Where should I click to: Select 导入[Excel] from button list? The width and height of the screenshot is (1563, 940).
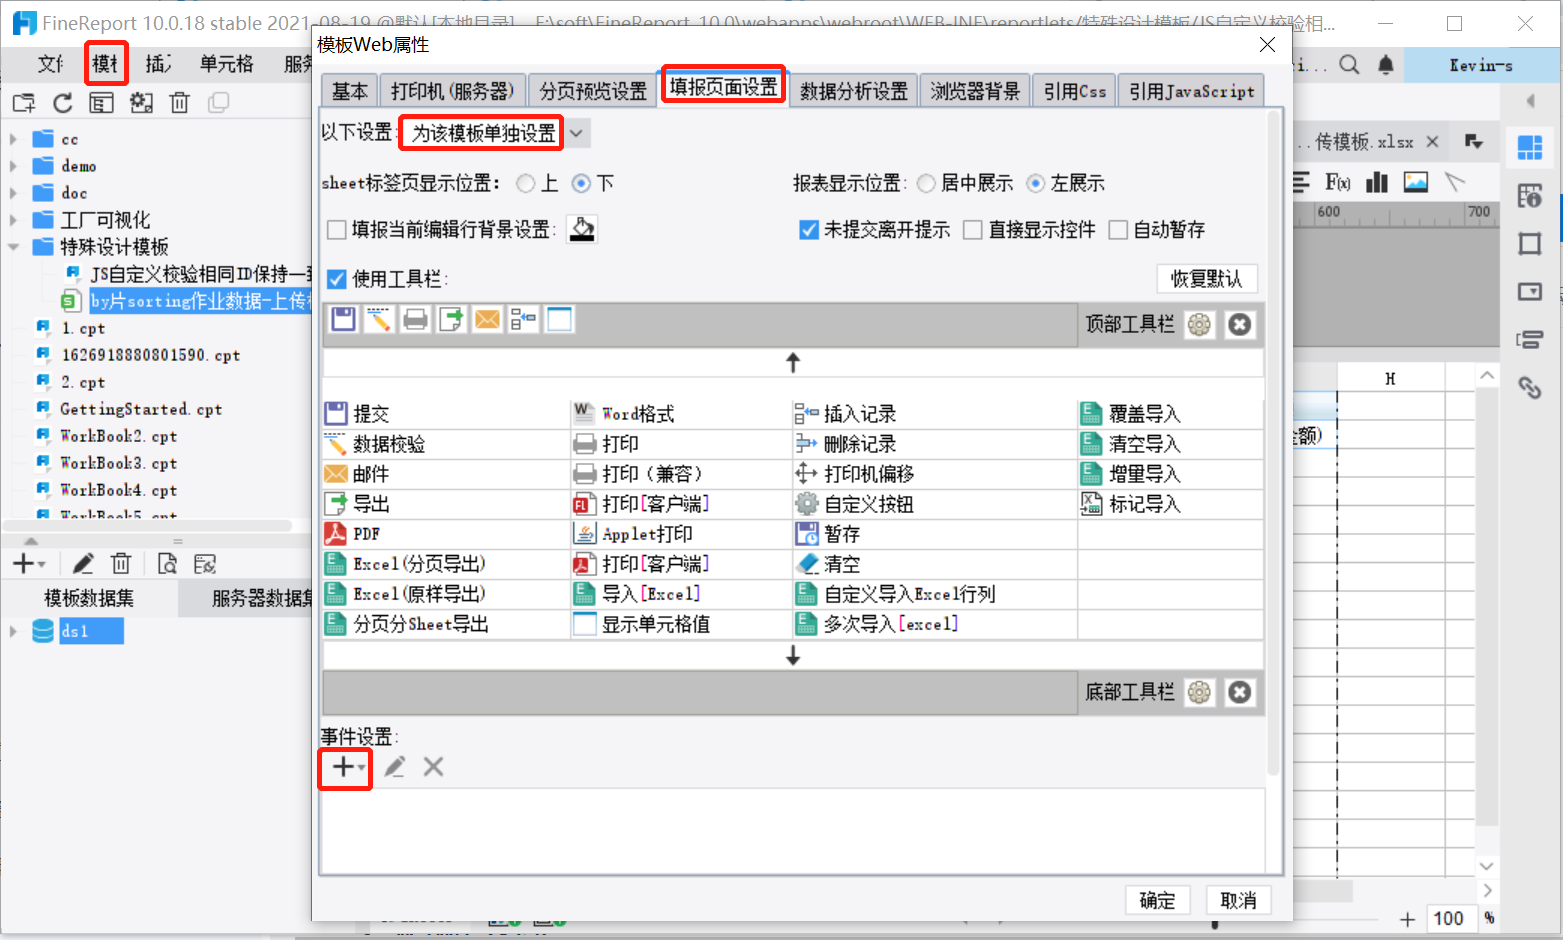click(636, 594)
